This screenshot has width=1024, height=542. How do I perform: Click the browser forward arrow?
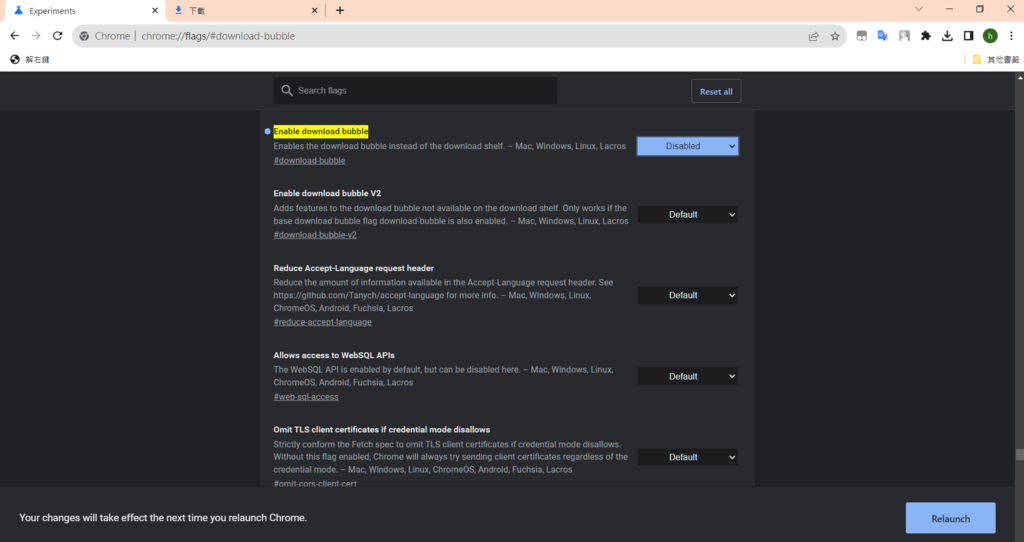(36, 36)
